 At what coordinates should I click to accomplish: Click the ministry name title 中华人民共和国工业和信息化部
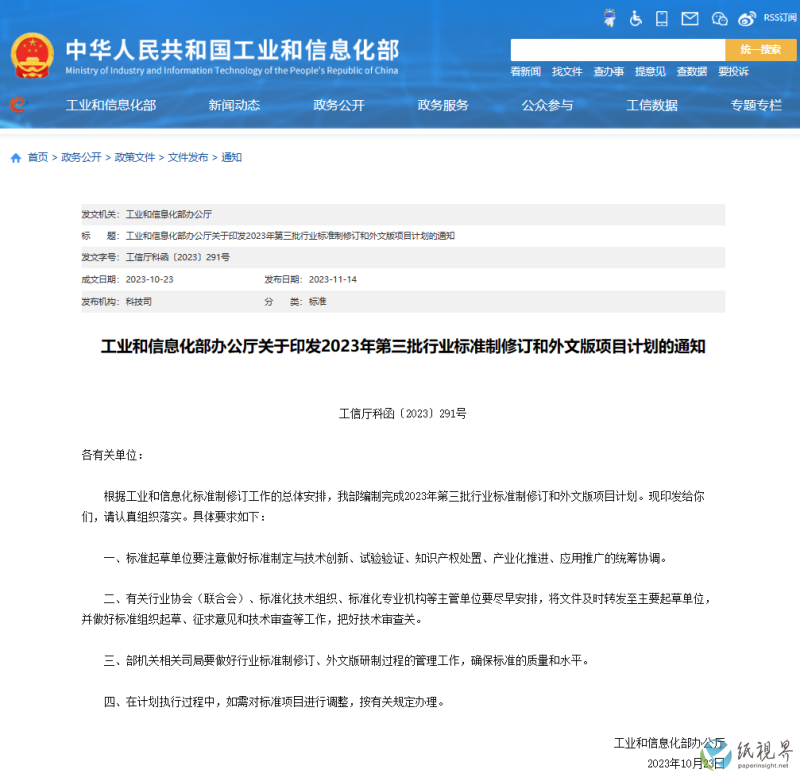232,50
